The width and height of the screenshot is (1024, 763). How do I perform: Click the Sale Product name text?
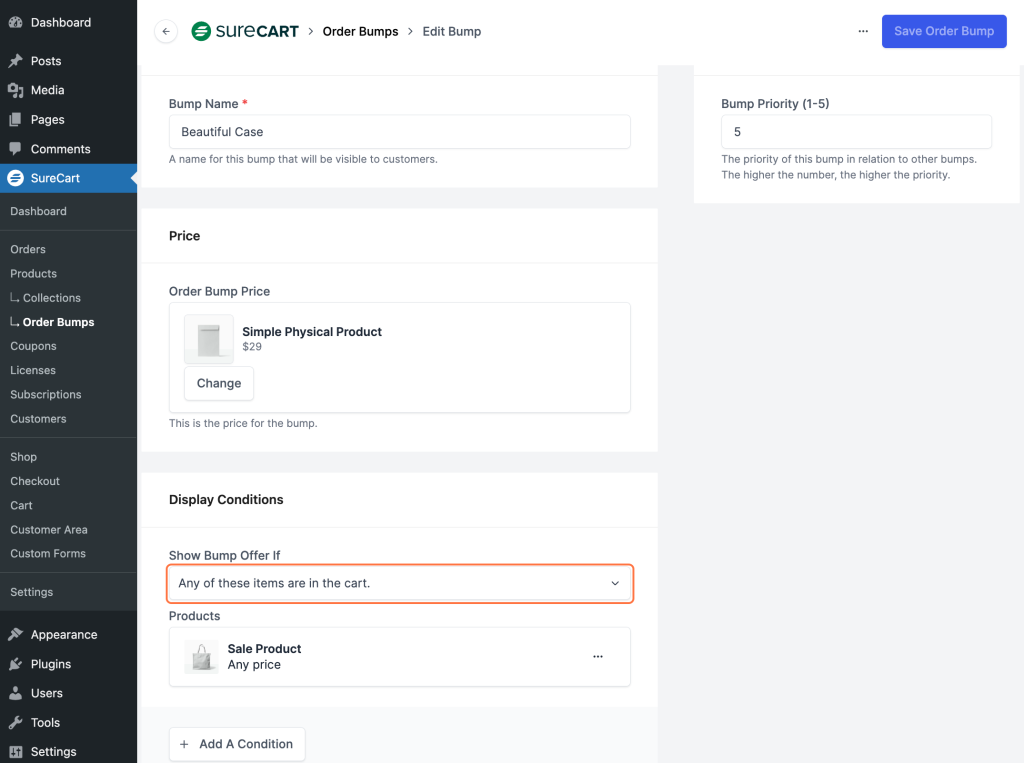[x=264, y=649]
